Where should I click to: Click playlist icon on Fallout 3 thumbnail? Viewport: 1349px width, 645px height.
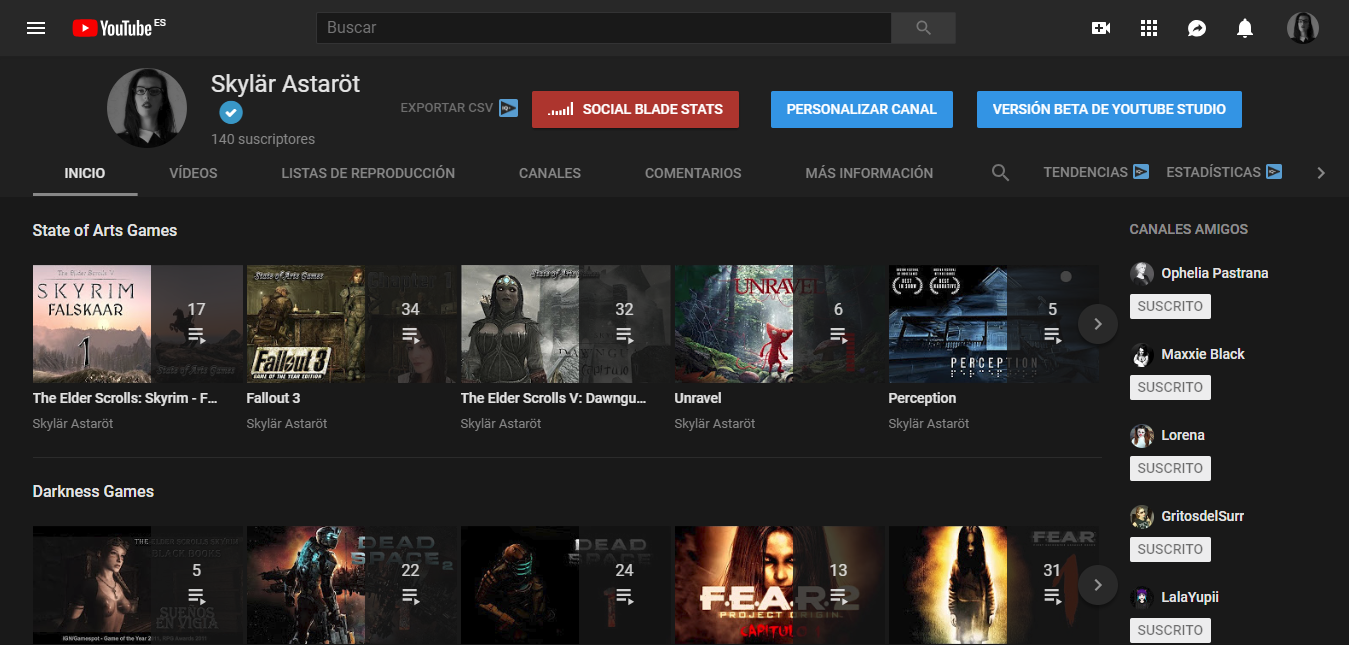tap(410, 335)
